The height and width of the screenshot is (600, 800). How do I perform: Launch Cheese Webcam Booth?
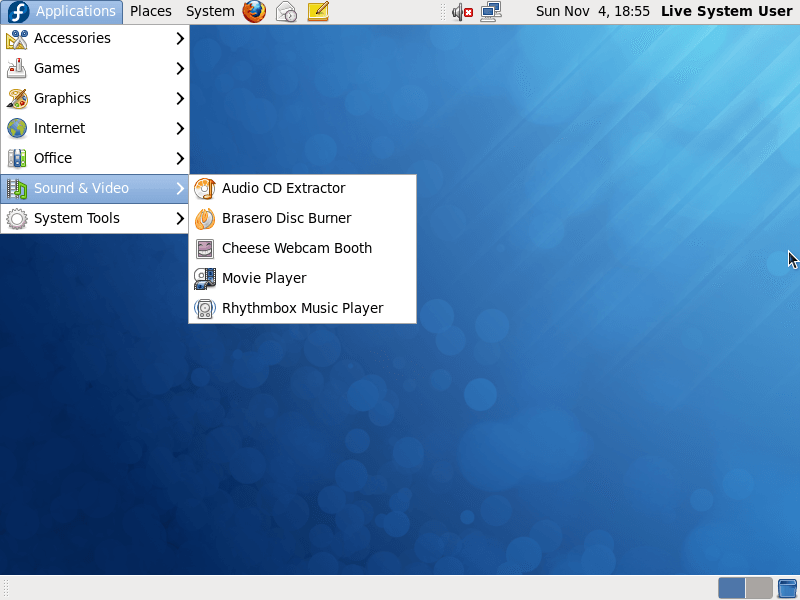303,248
